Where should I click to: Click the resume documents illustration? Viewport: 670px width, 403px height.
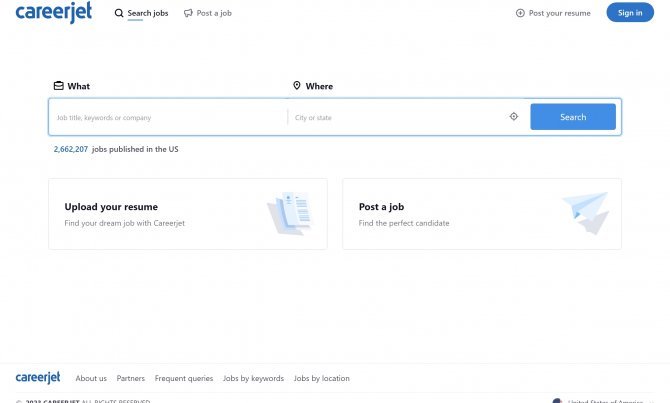pos(290,214)
